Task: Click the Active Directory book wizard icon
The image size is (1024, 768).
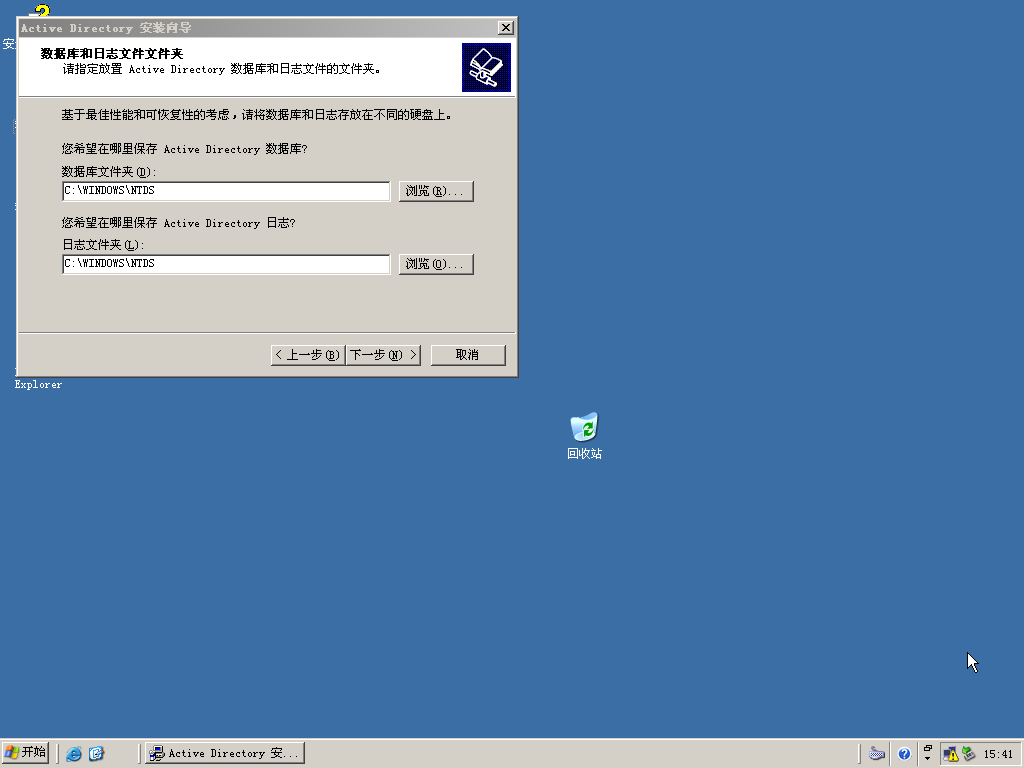Action: pos(487,67)
